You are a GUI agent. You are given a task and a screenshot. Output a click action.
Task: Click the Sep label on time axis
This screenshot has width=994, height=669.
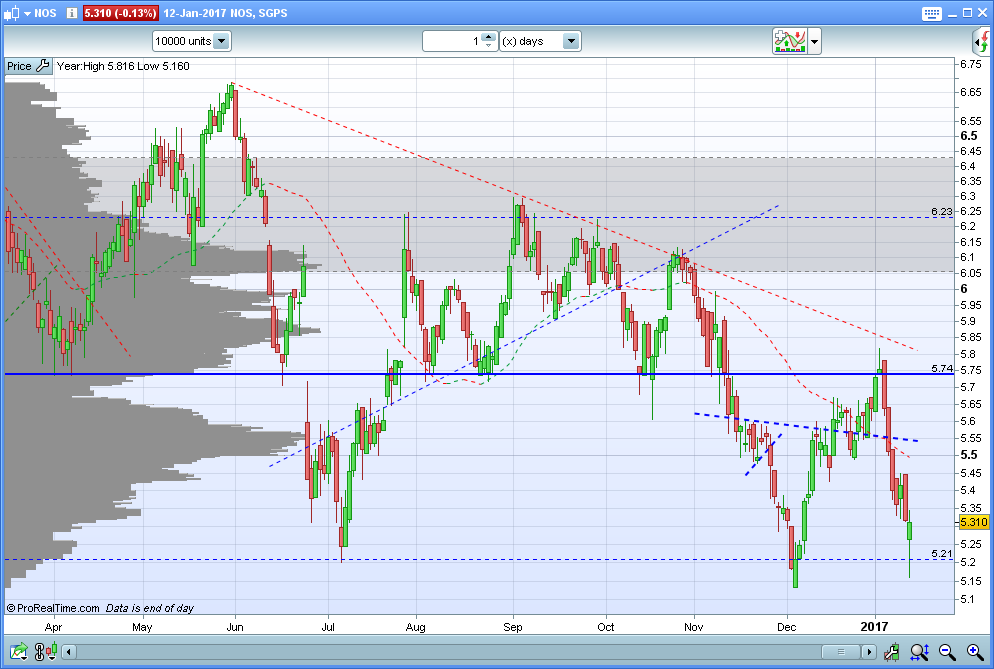[512, 627]
